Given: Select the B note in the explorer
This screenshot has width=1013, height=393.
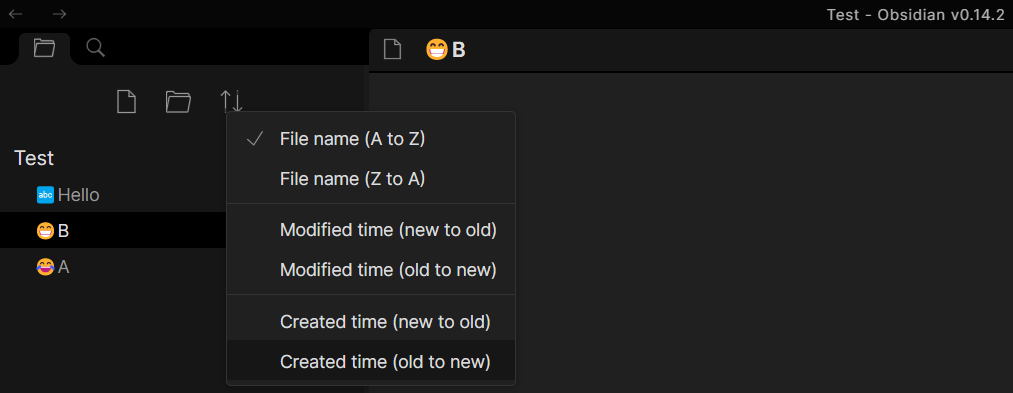Looking at the screenshot, I should pyautogui.click(x=113, y=230).
